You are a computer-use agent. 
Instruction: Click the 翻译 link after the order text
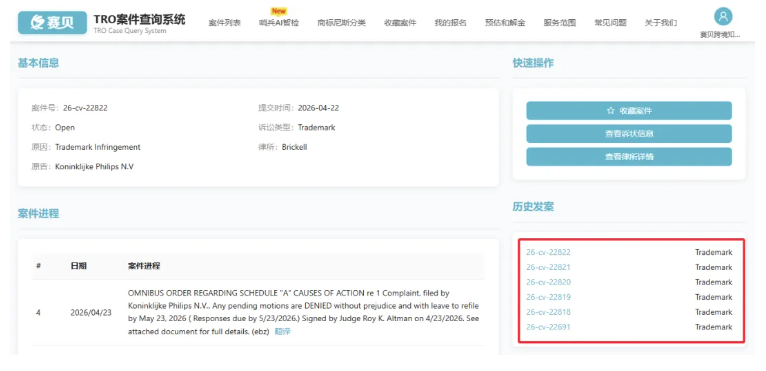pos(282,331)
